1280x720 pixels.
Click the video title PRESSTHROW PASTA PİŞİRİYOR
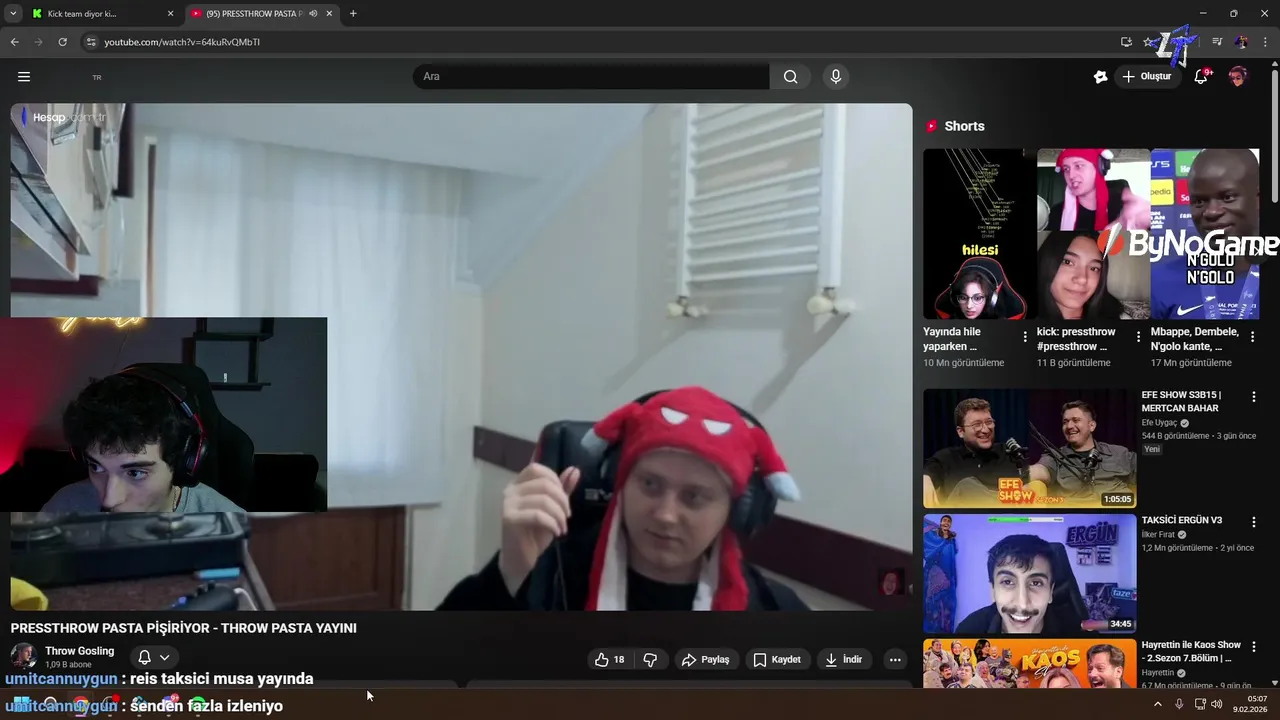point(184,628)
